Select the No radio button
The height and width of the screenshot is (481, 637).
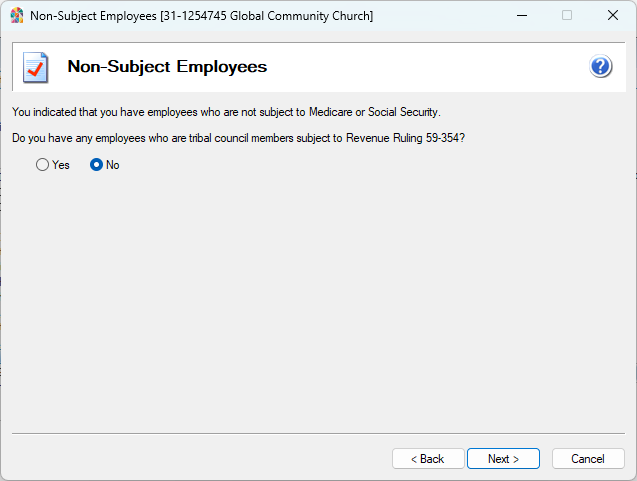point(96,165)
